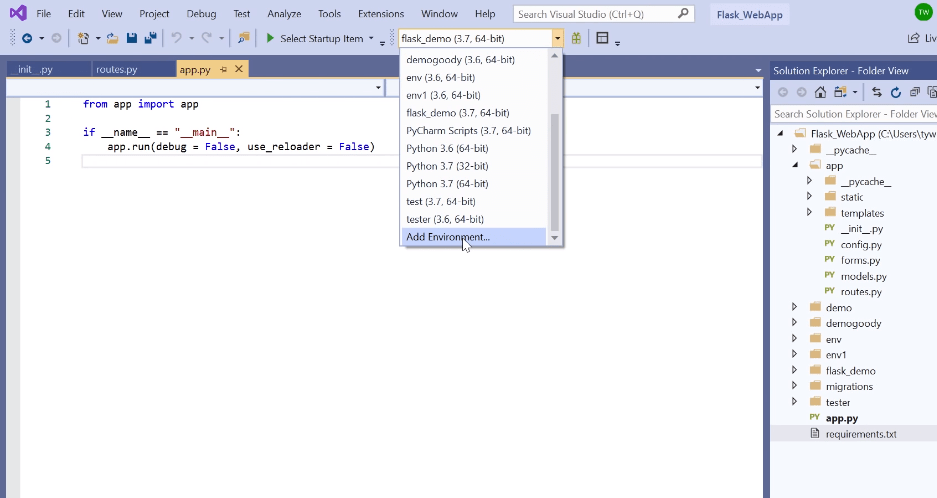Expand the migrations folder
Image resolution: width=937 pixels, height=498 pixels.
pyautogui.click(x=794, y=386)
